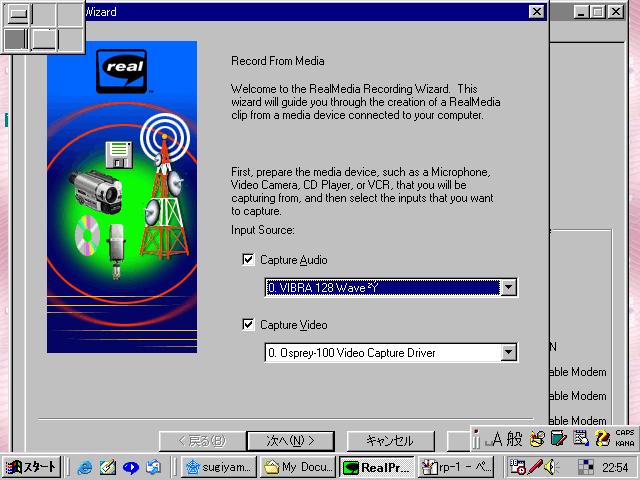Click the checkered display tray icon
This screenshot has width=640, height=480.
tap(586, 467)
